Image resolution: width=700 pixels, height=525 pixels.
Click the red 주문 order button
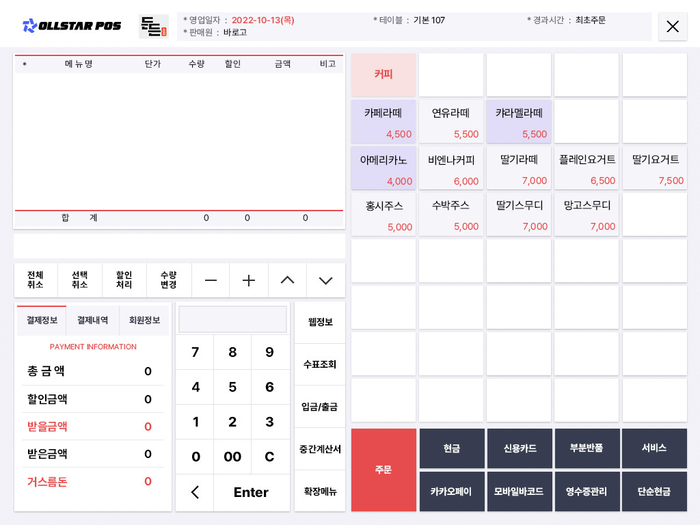pyautogui.click(x=383, y=470)
